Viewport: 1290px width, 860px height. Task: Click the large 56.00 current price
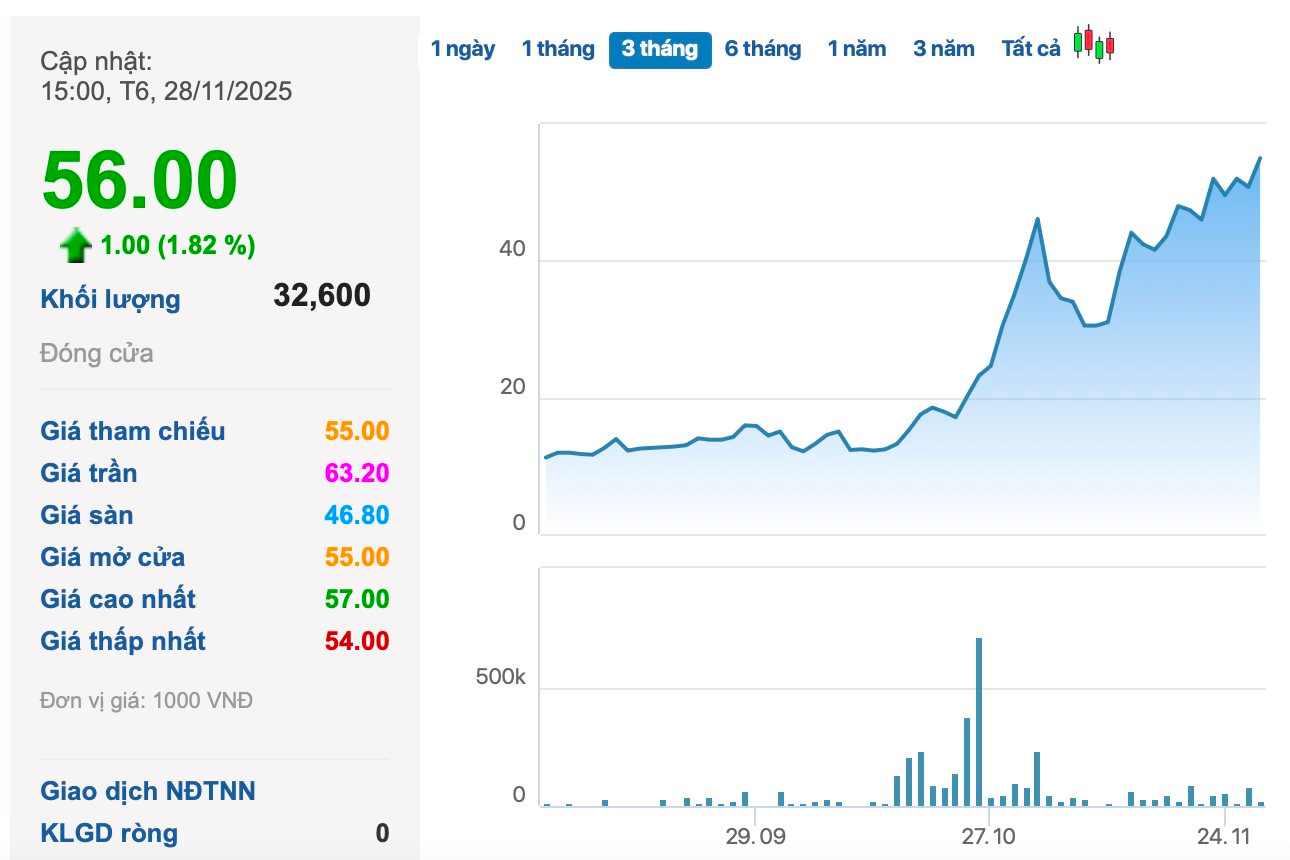(x=139, y=182)
